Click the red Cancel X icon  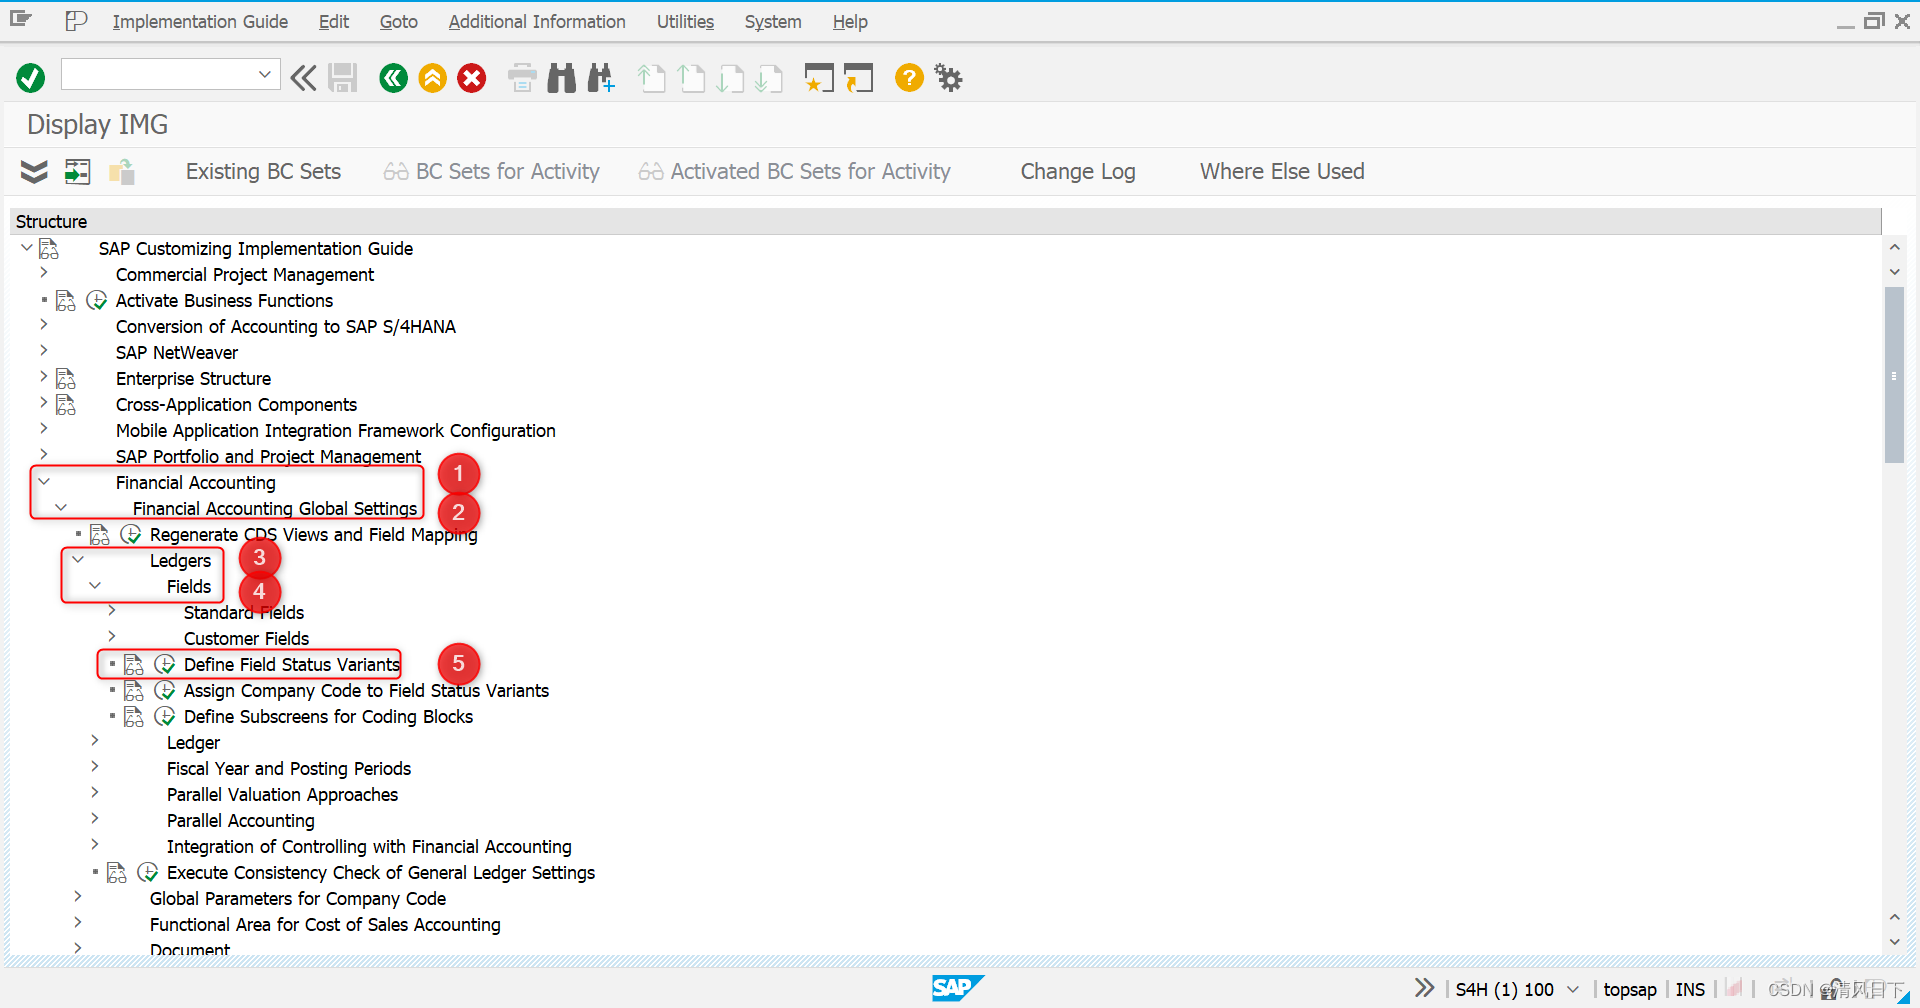(472, 78)
